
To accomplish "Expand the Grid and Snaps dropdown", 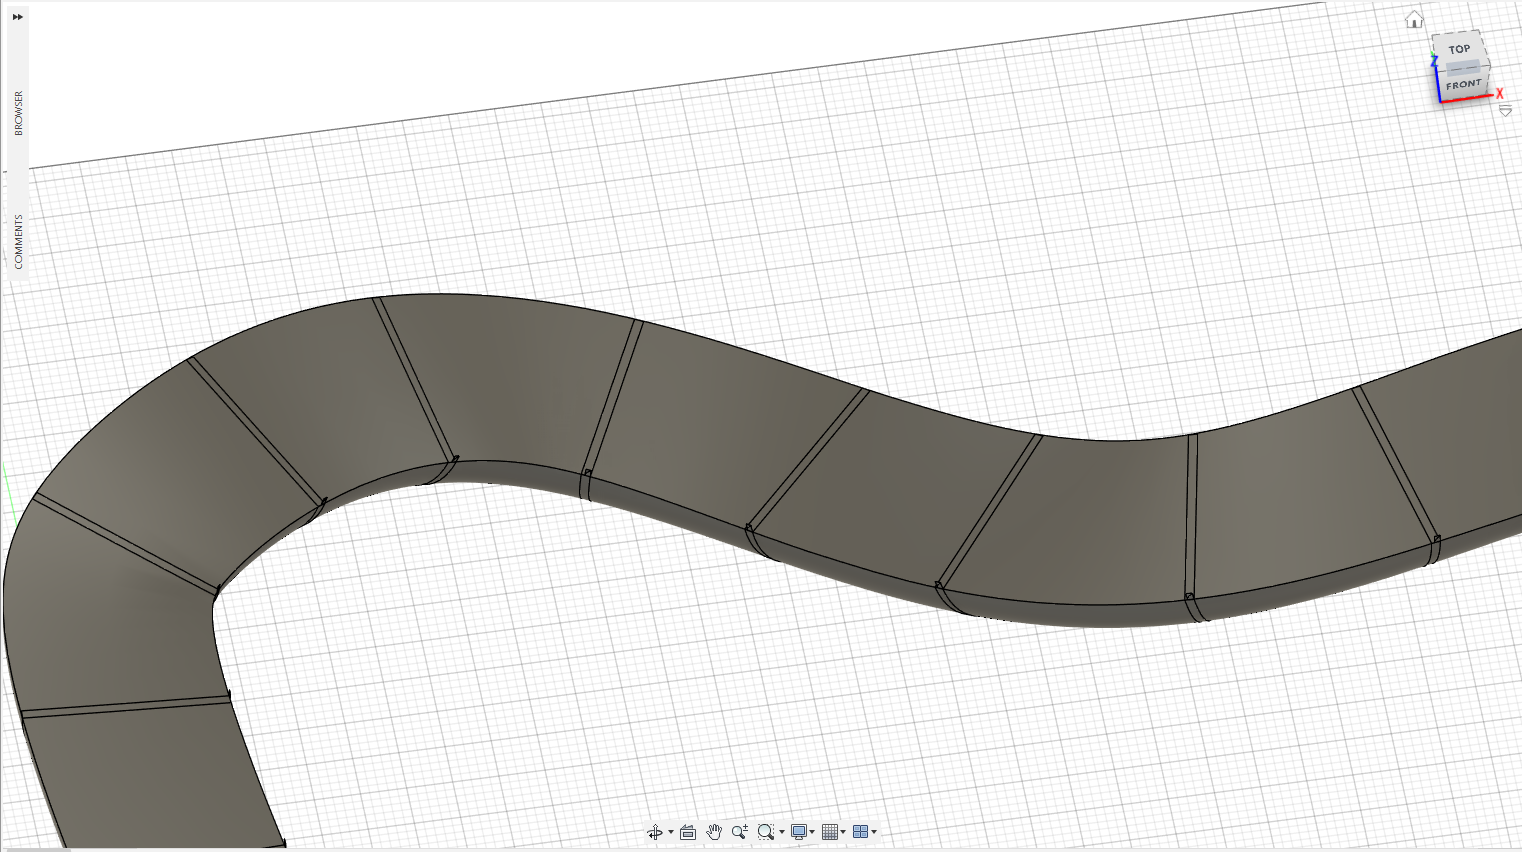I will pyautogui.click(x=843, y=831).
